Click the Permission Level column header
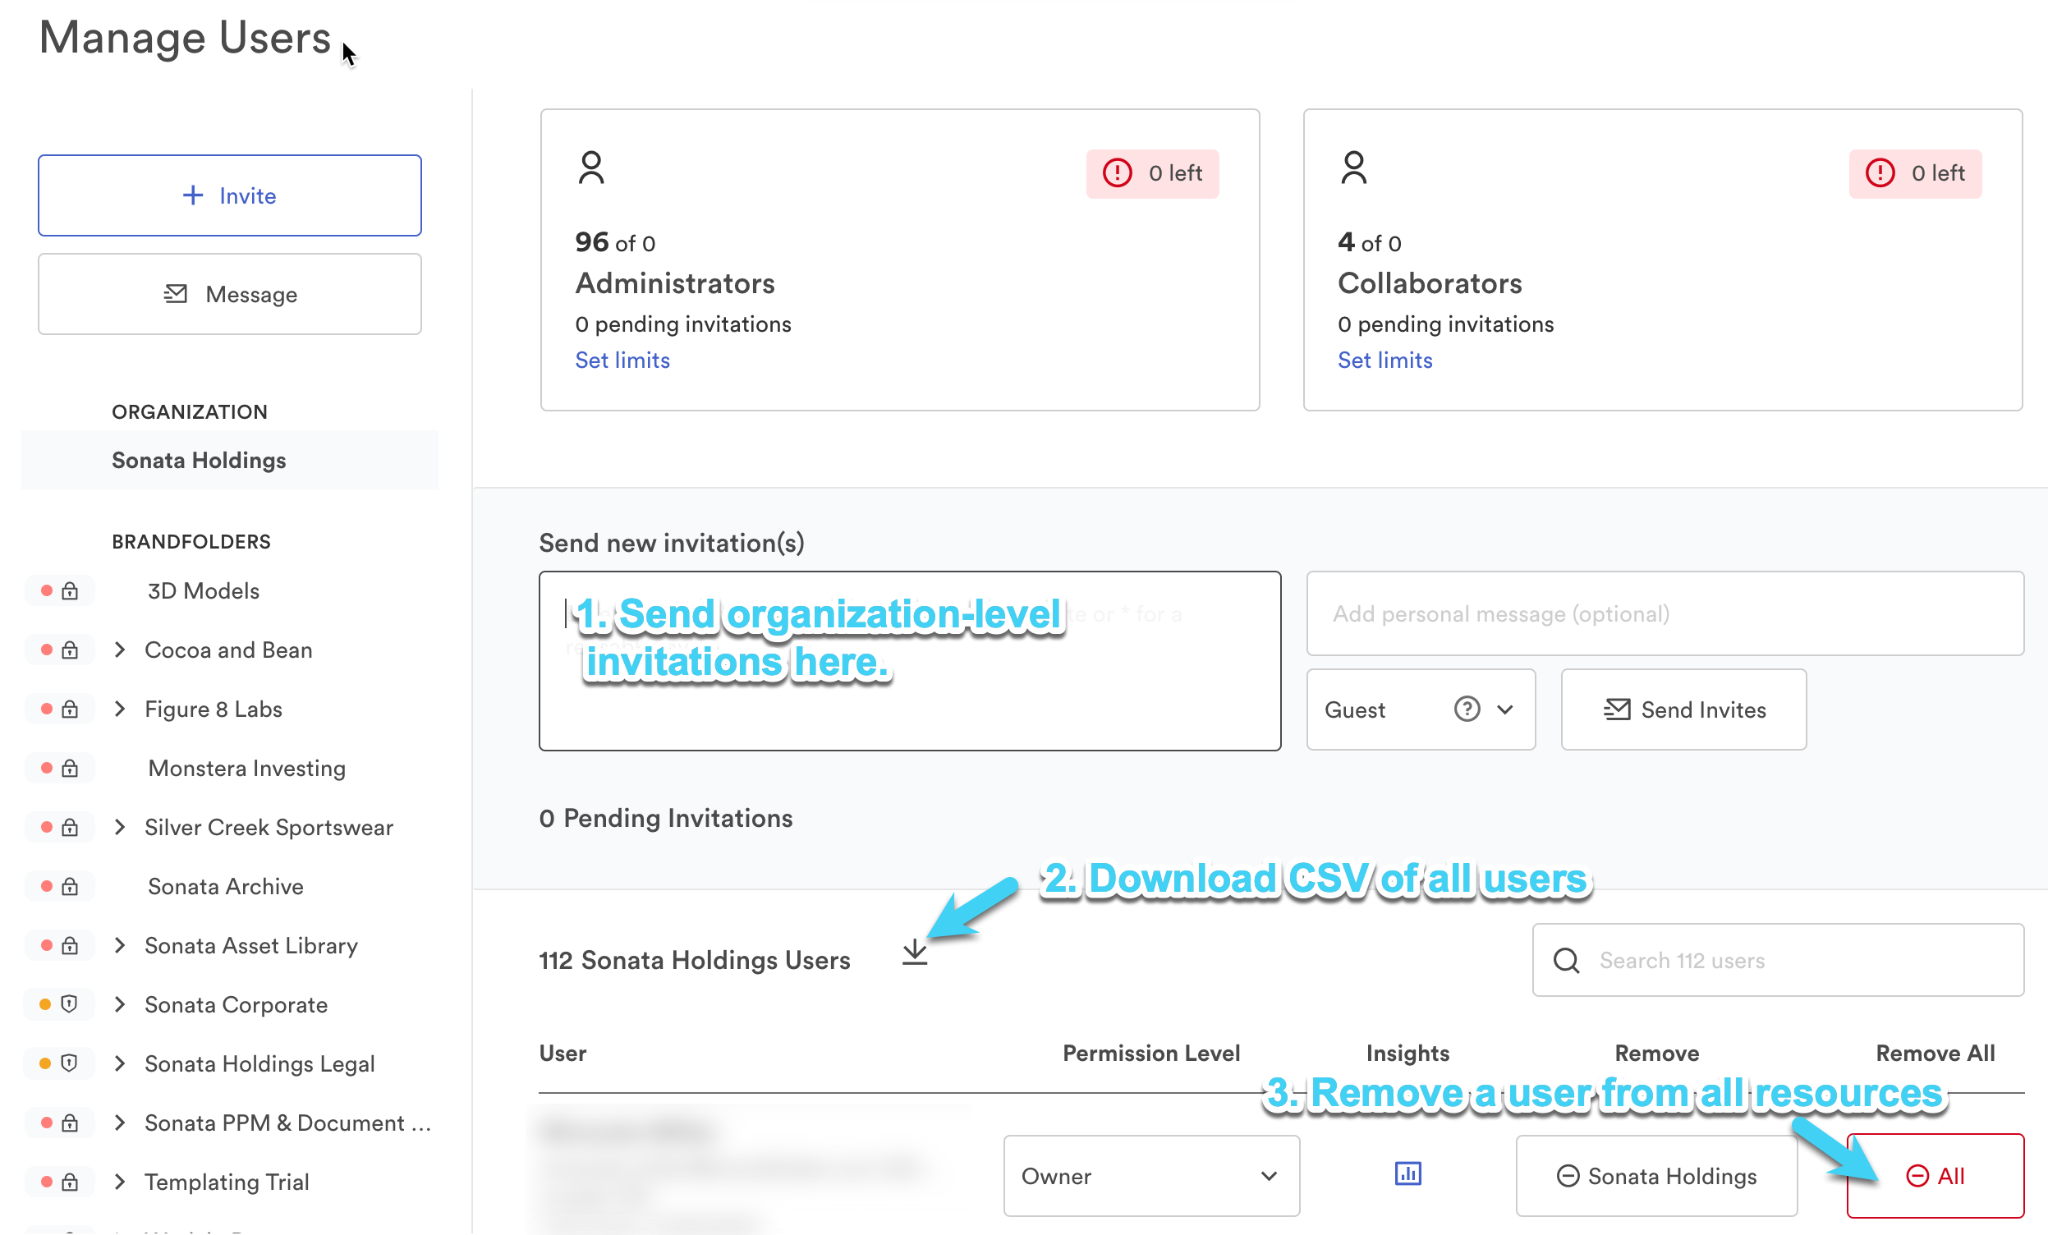2048x1235 pixels. [1151, 1053]
